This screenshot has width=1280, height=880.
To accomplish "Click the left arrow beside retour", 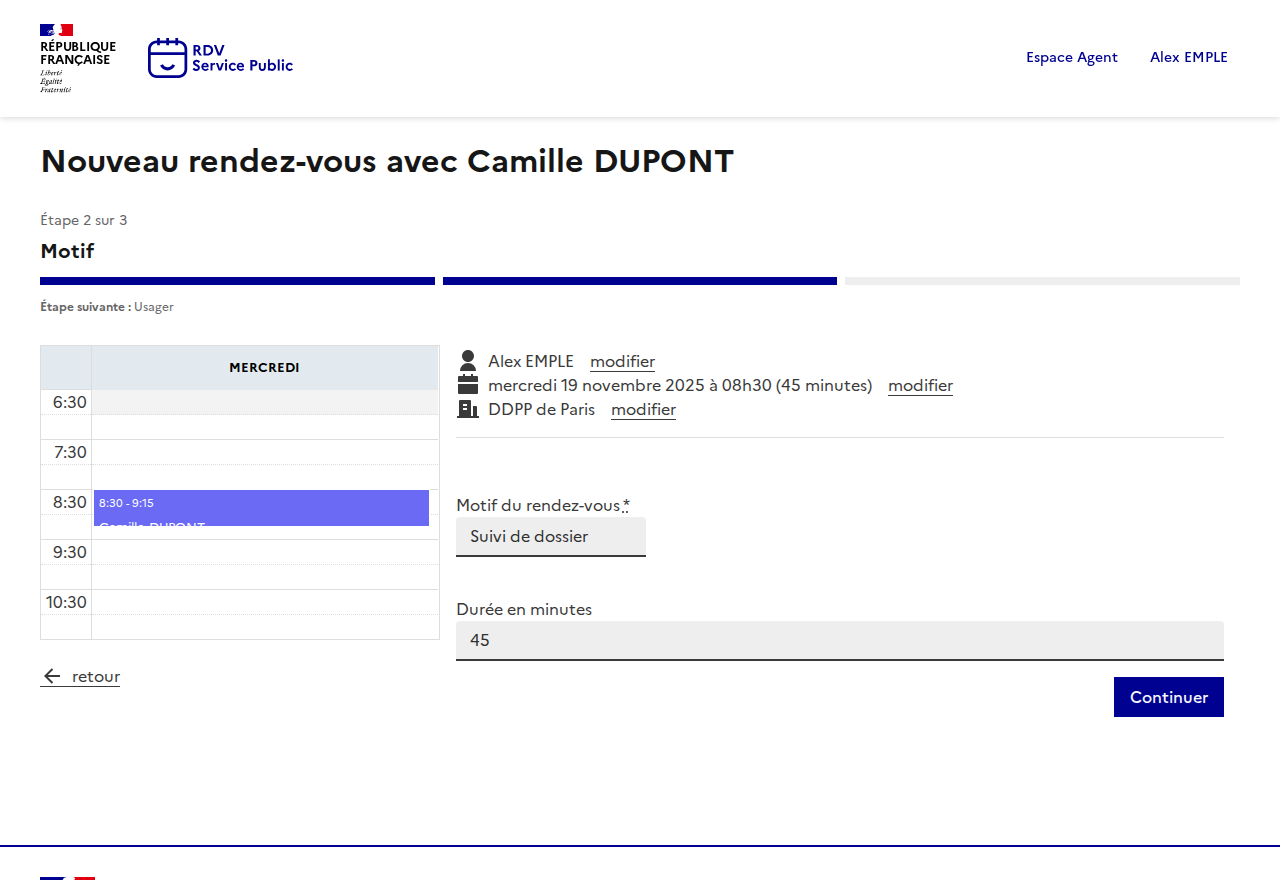I will coord(52,677).
